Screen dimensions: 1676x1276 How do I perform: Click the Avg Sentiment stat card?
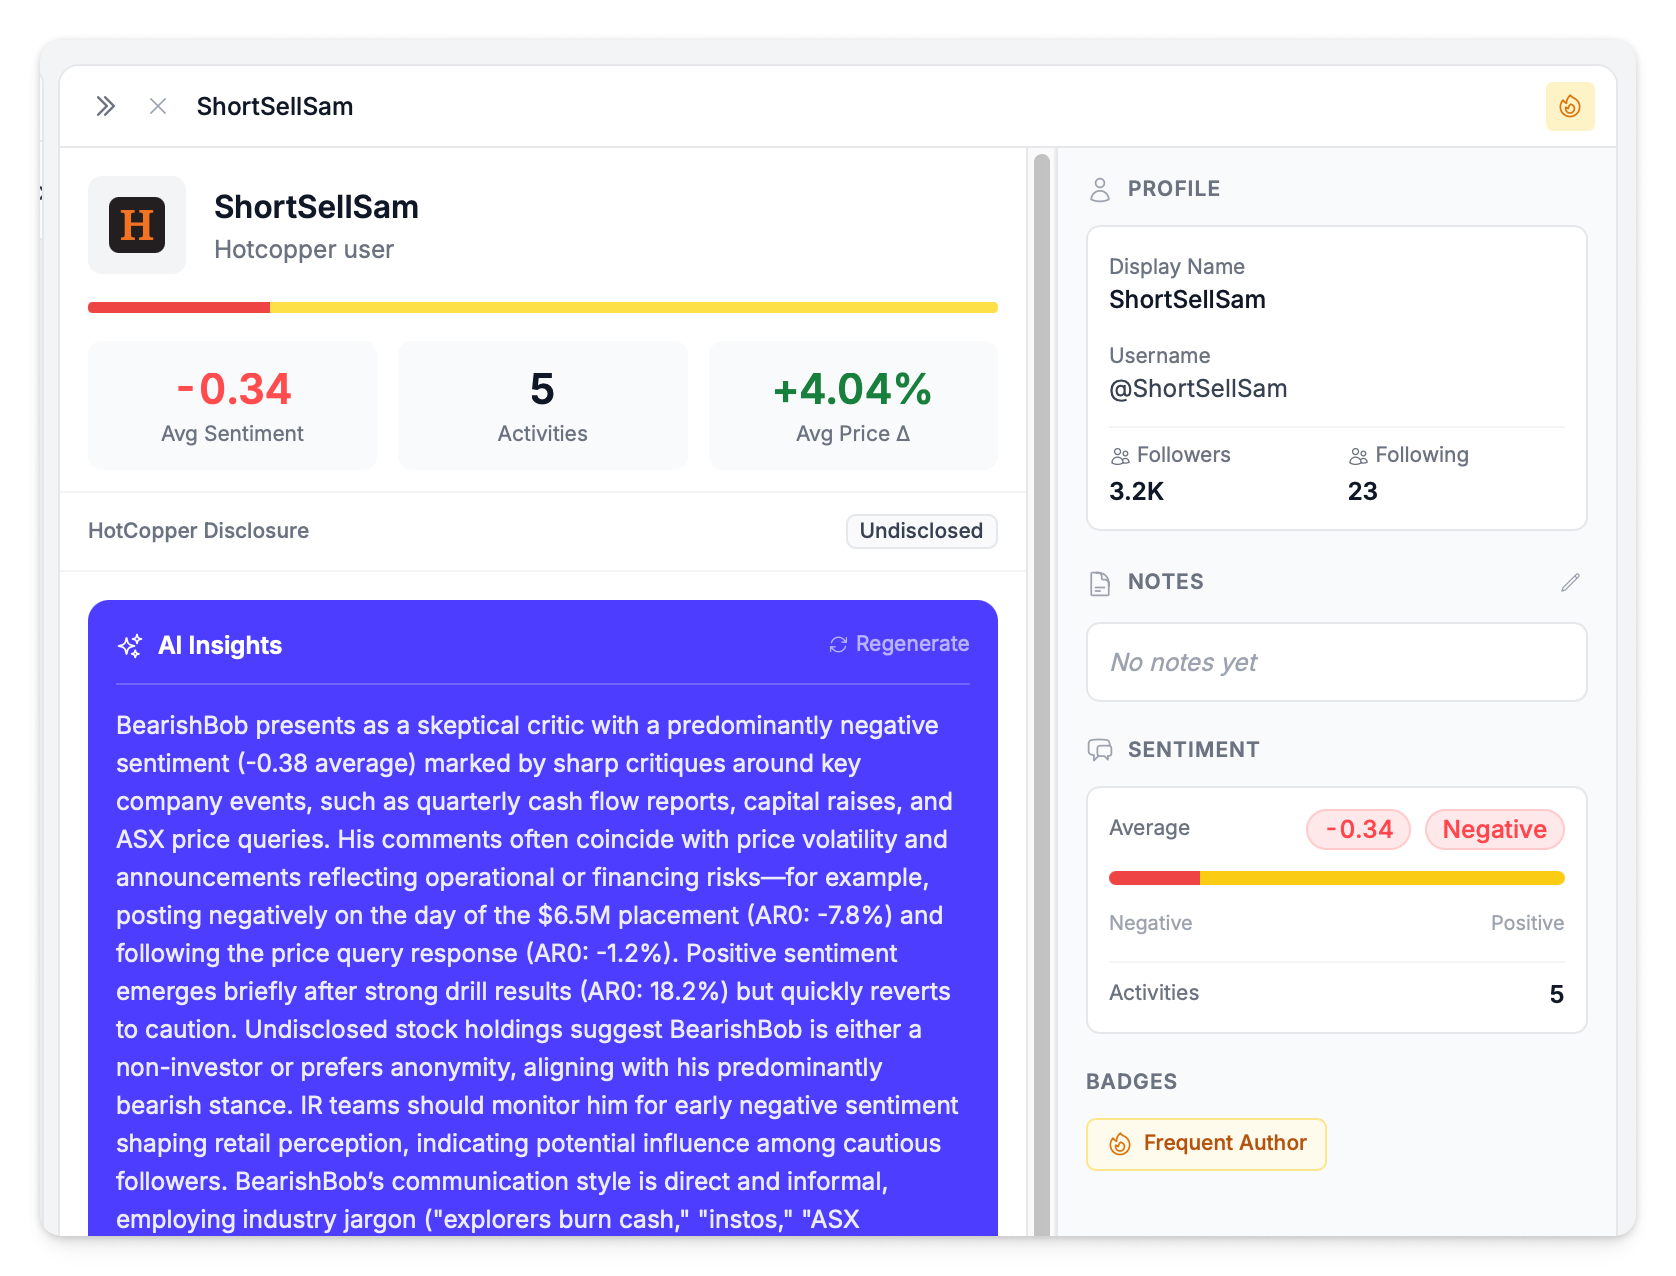[x=233, y=405]
